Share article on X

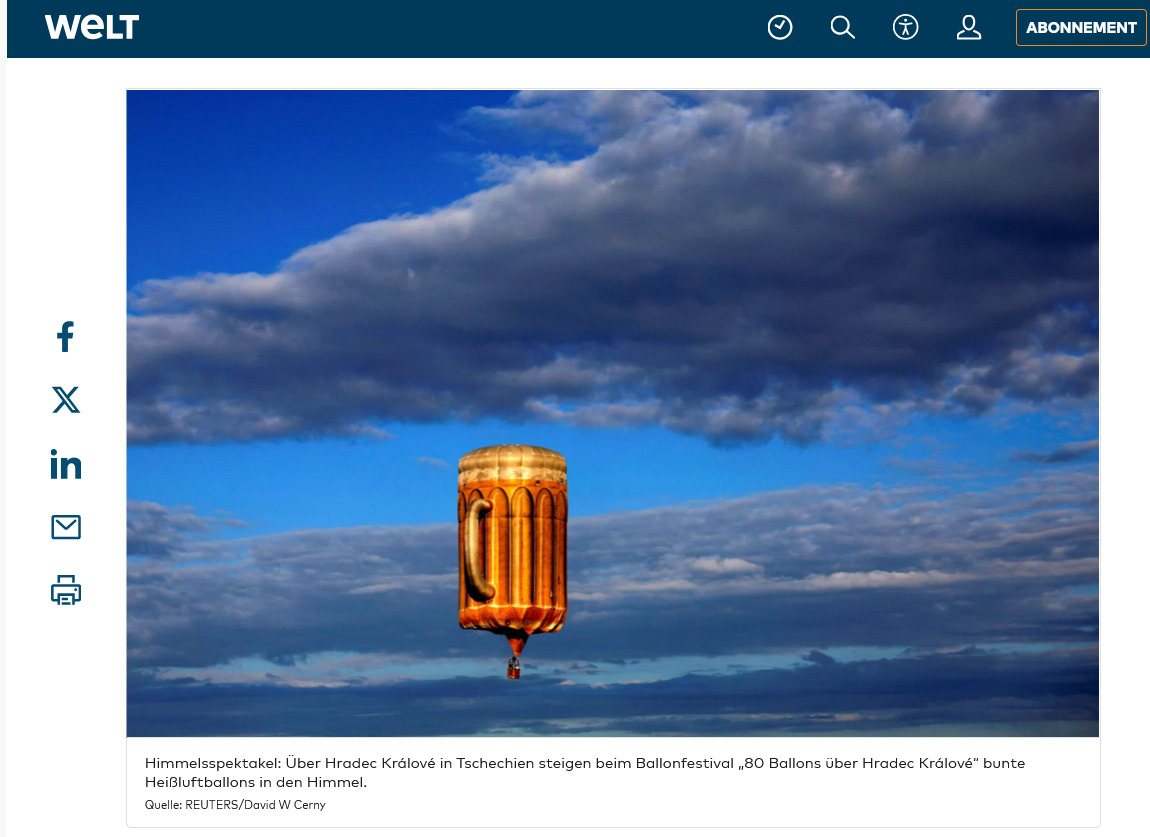click(x=66, y=400)
